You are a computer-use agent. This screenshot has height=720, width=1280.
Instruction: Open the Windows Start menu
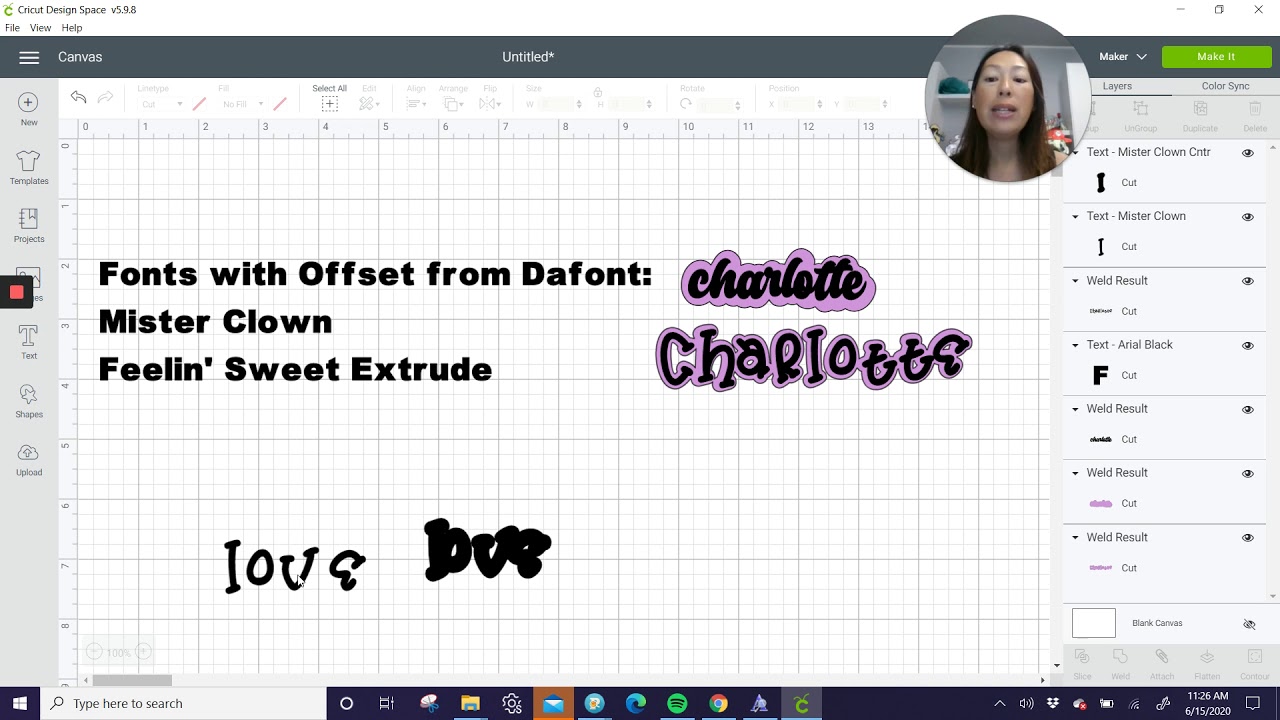coord(20,704)
